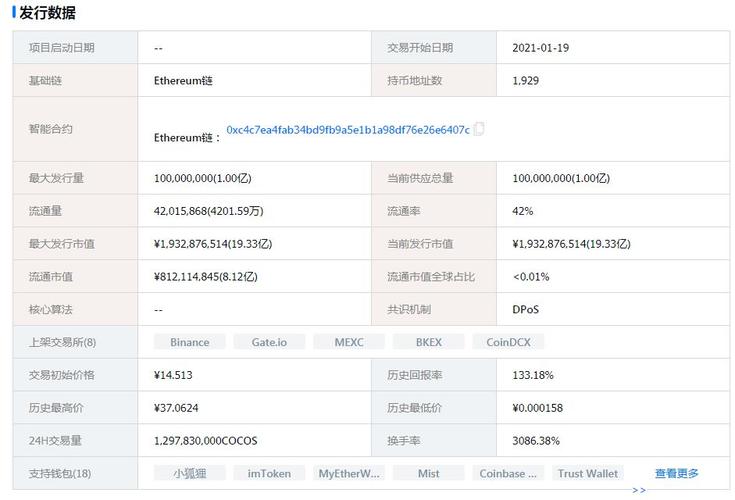The width and height of the screenshot is (735, 500).
Task: Select the DPoS consensus mechanism value
Action: click(x=526, y=309)
